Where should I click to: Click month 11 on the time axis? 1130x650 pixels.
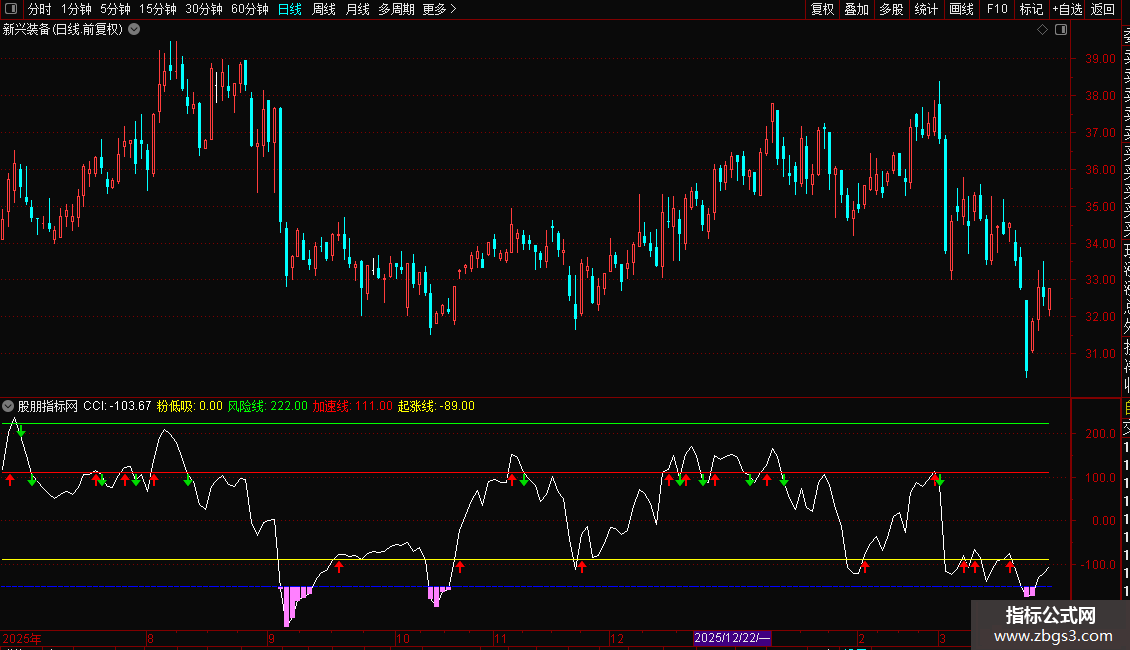point(501,638)
